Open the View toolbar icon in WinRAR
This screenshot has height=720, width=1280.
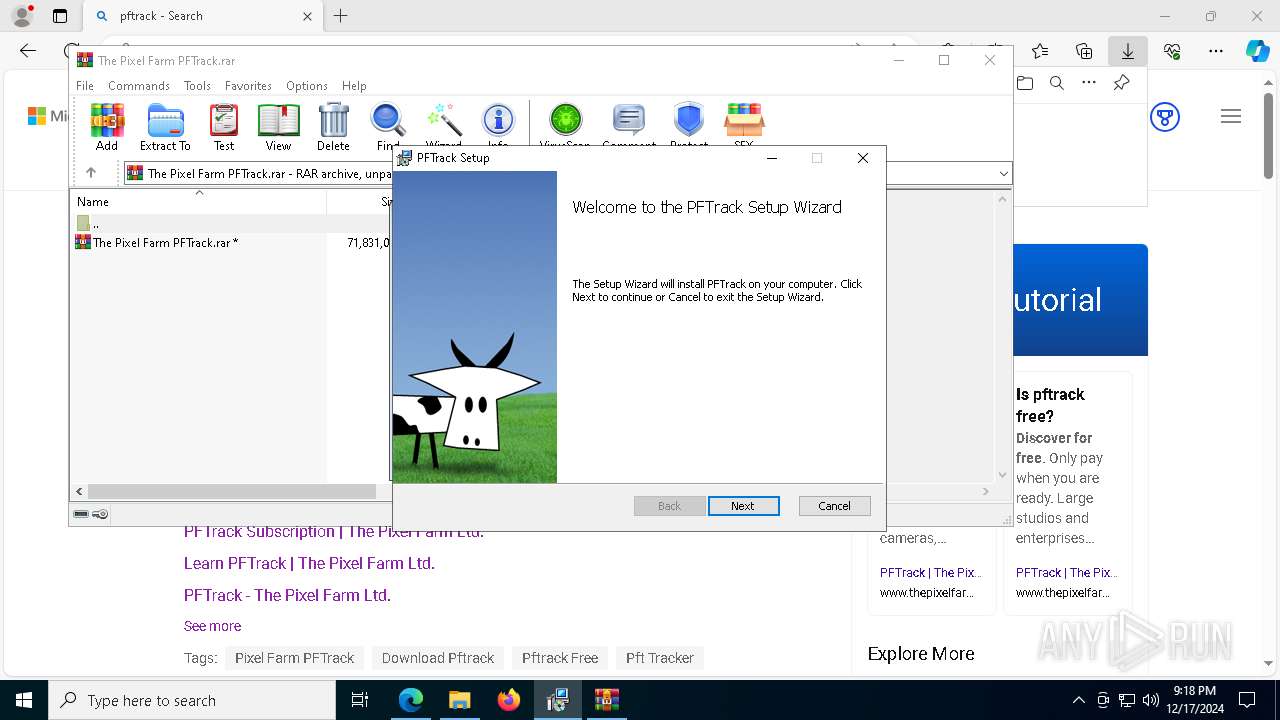[x=278, y=126]
